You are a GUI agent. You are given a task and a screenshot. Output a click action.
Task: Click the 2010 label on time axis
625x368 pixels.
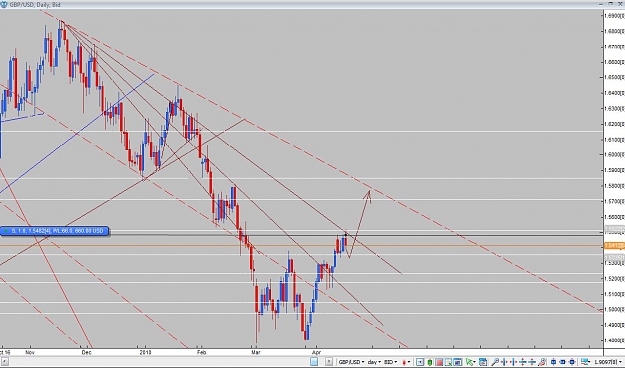coord(146,352)
